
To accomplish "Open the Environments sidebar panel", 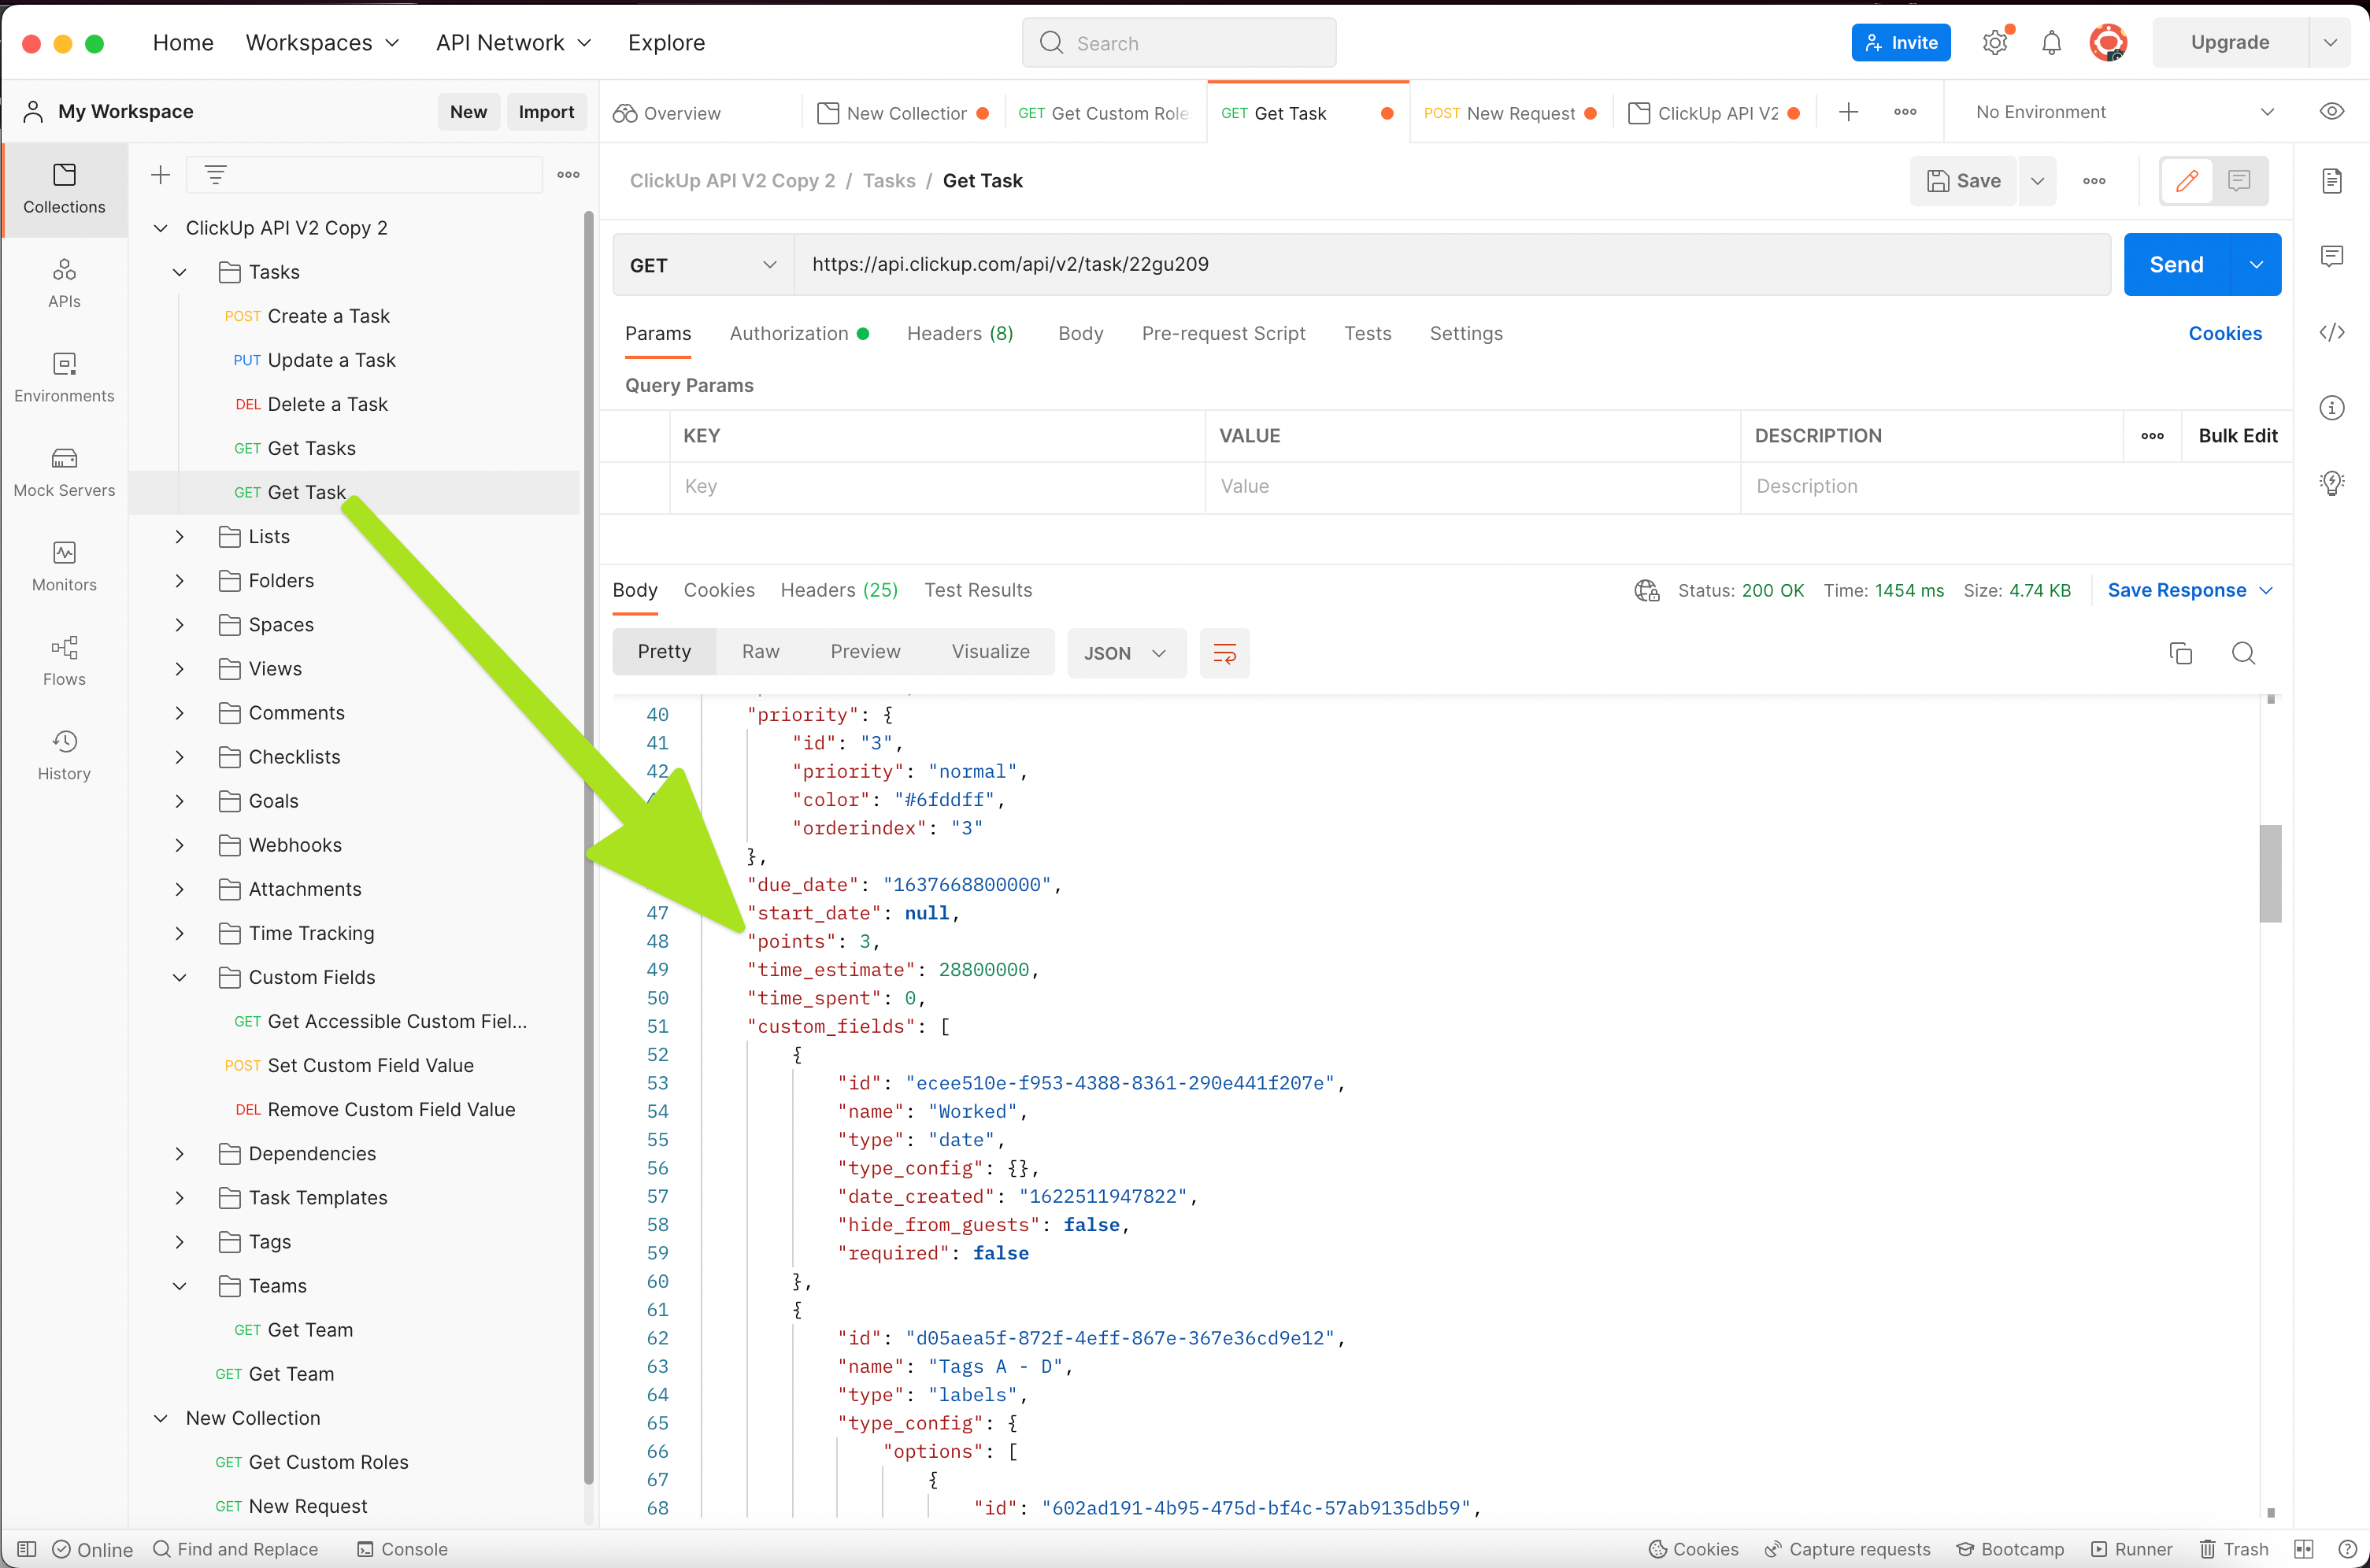I will (64, 377).
